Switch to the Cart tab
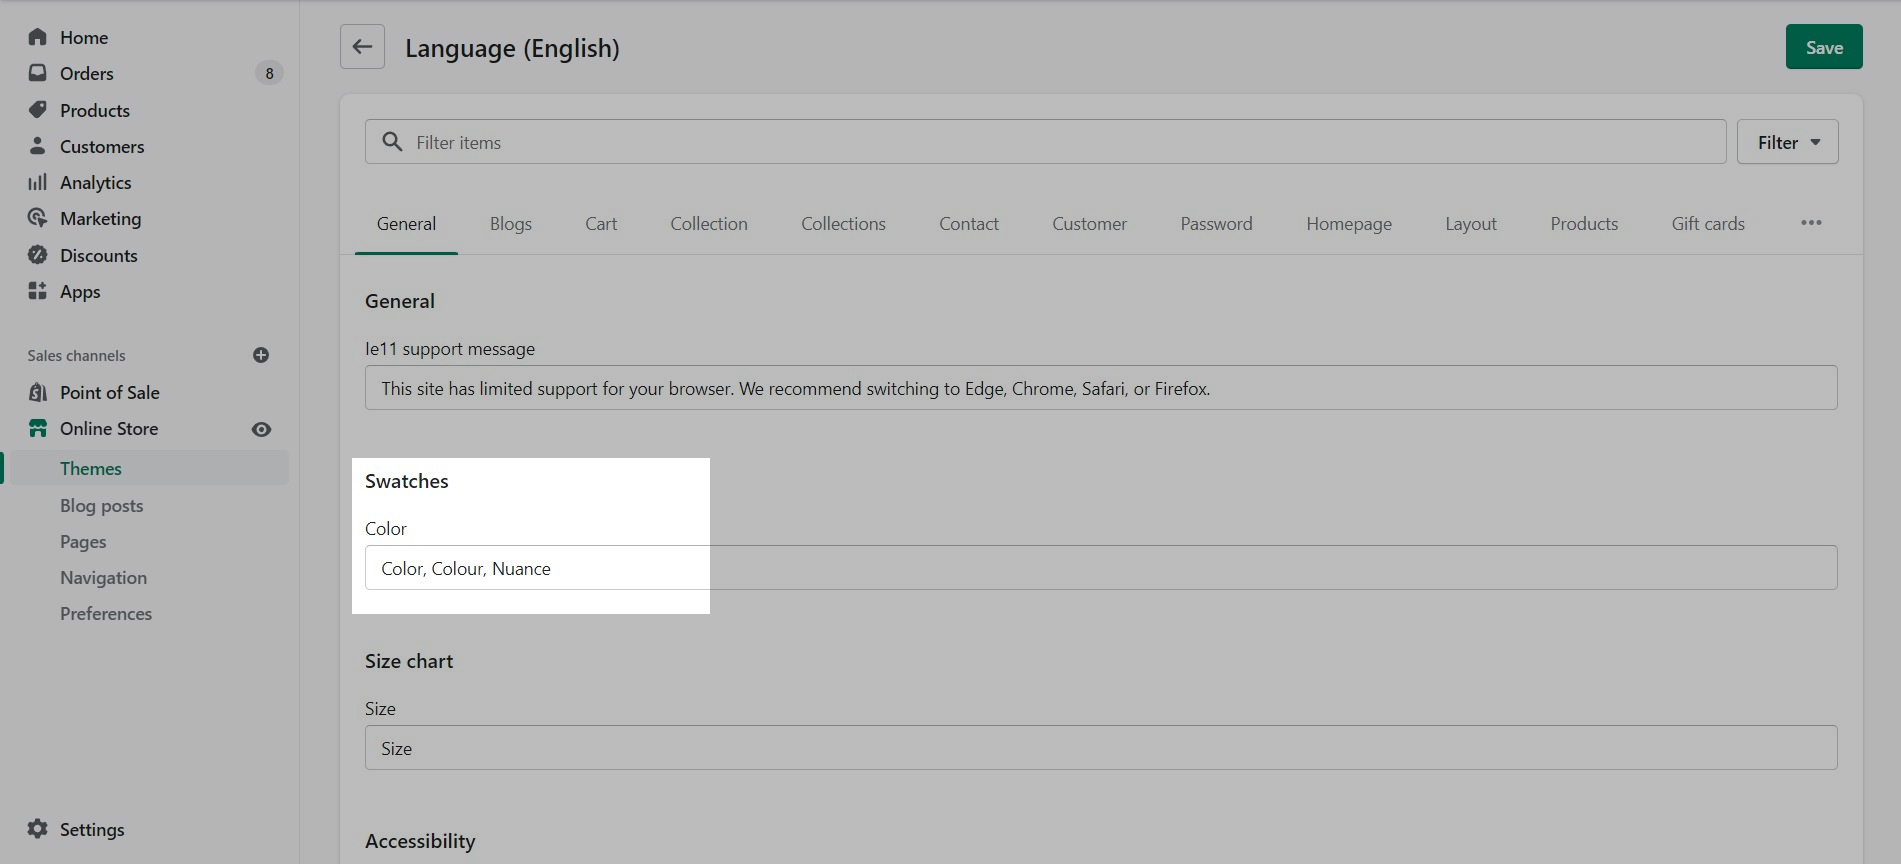The image size is (1901, 864). pyautogui.click(x=601, y=224)
